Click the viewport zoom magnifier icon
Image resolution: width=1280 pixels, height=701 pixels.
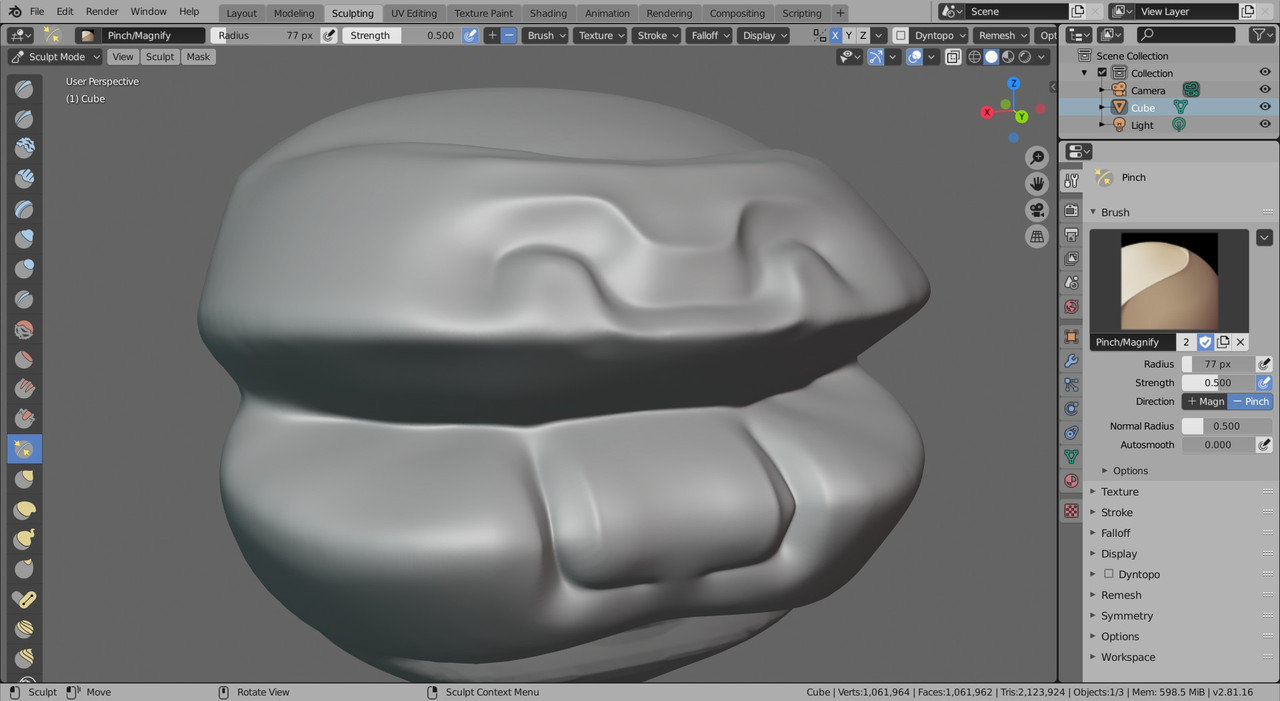[x=1037, y=158]
